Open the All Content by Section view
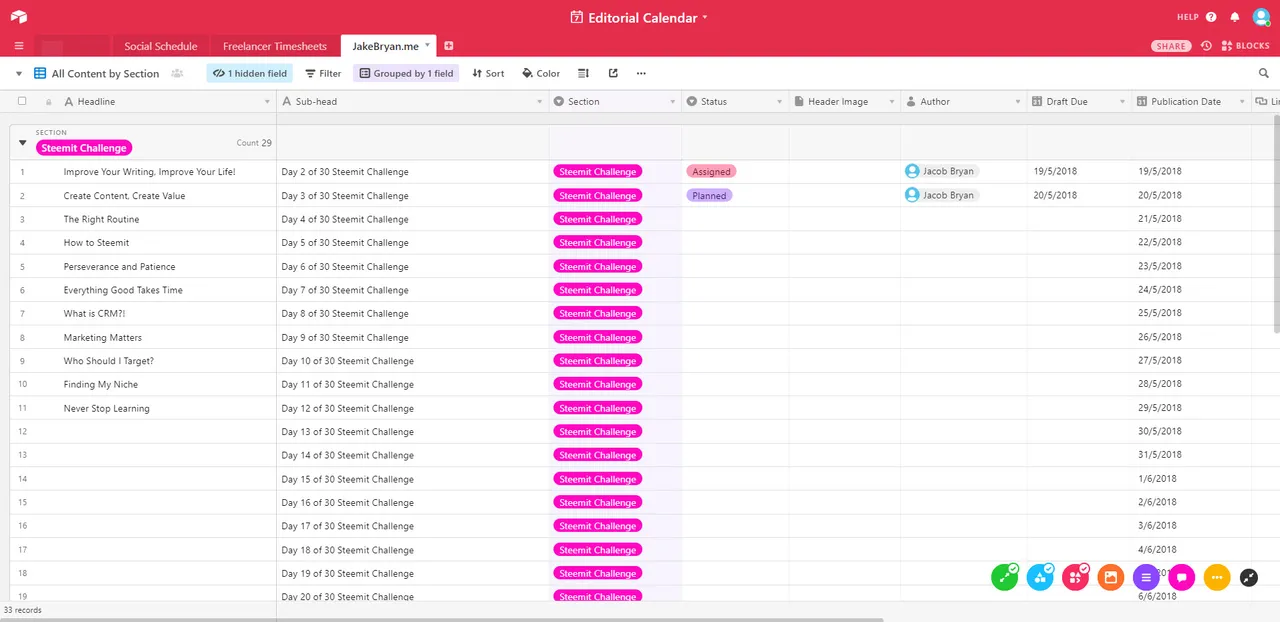The image size is (1280, 622). [x=97, y=73]
